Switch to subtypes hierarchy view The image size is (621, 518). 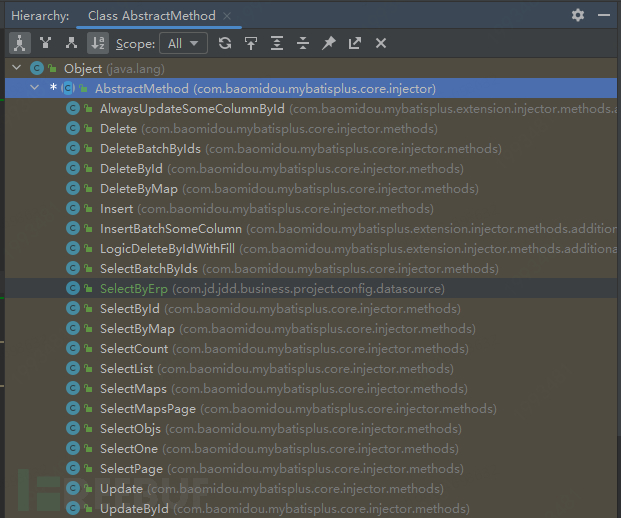click(71, 43)
